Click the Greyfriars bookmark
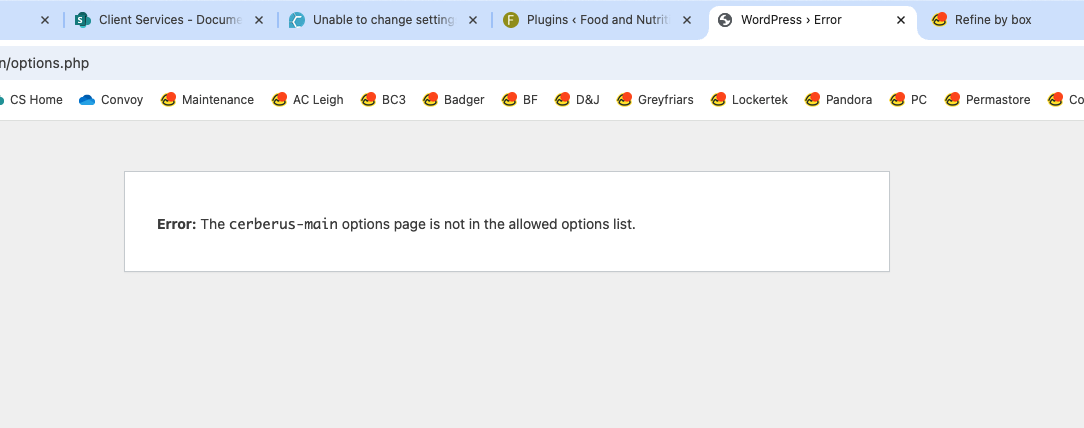1084x428 pixels. pyautogui.click(x=655, y=100)
